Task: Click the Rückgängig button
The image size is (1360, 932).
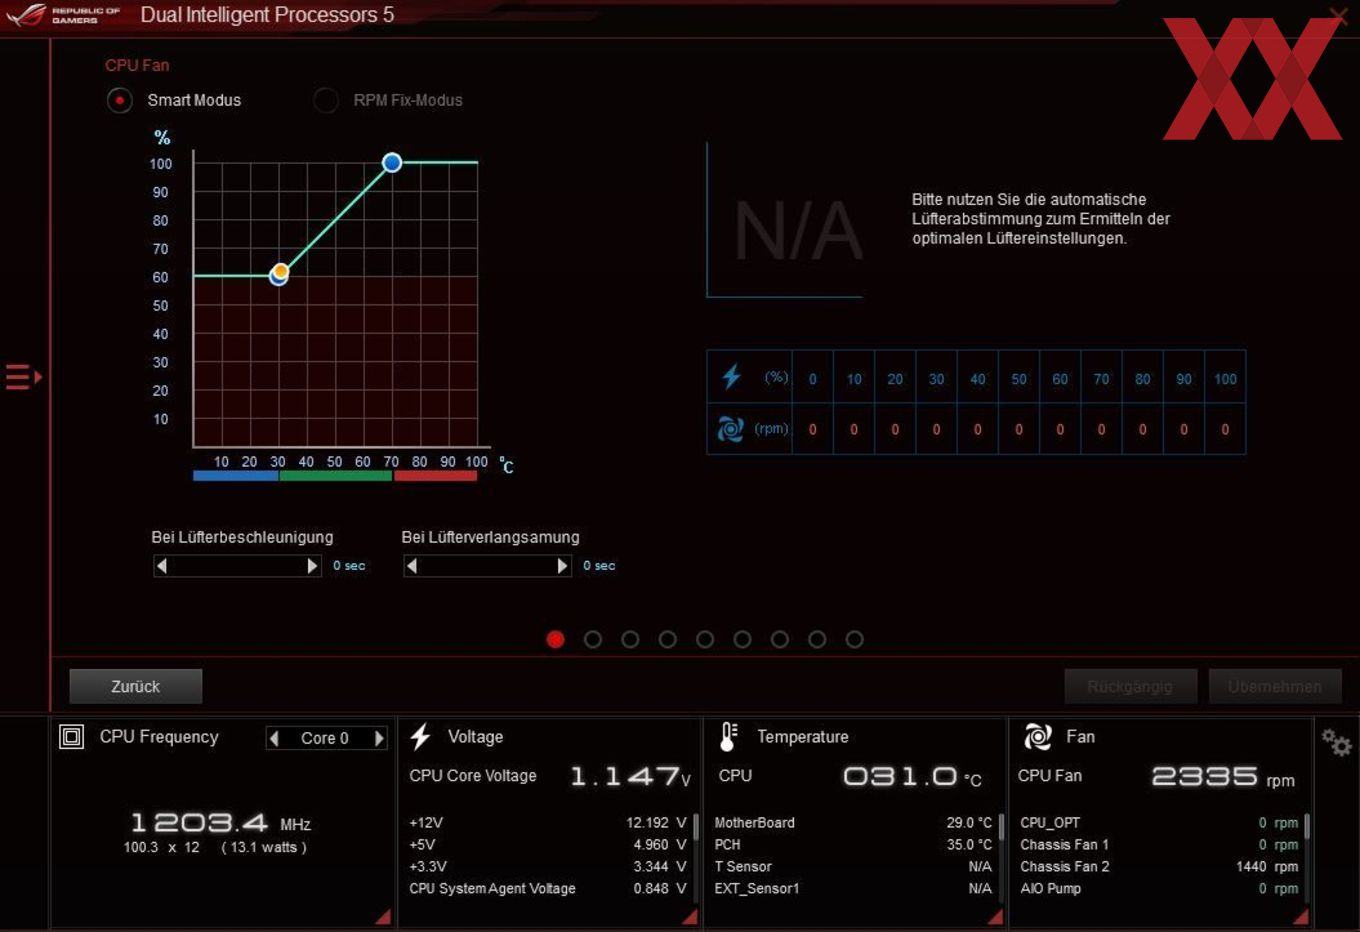Action: [1130, 687]
